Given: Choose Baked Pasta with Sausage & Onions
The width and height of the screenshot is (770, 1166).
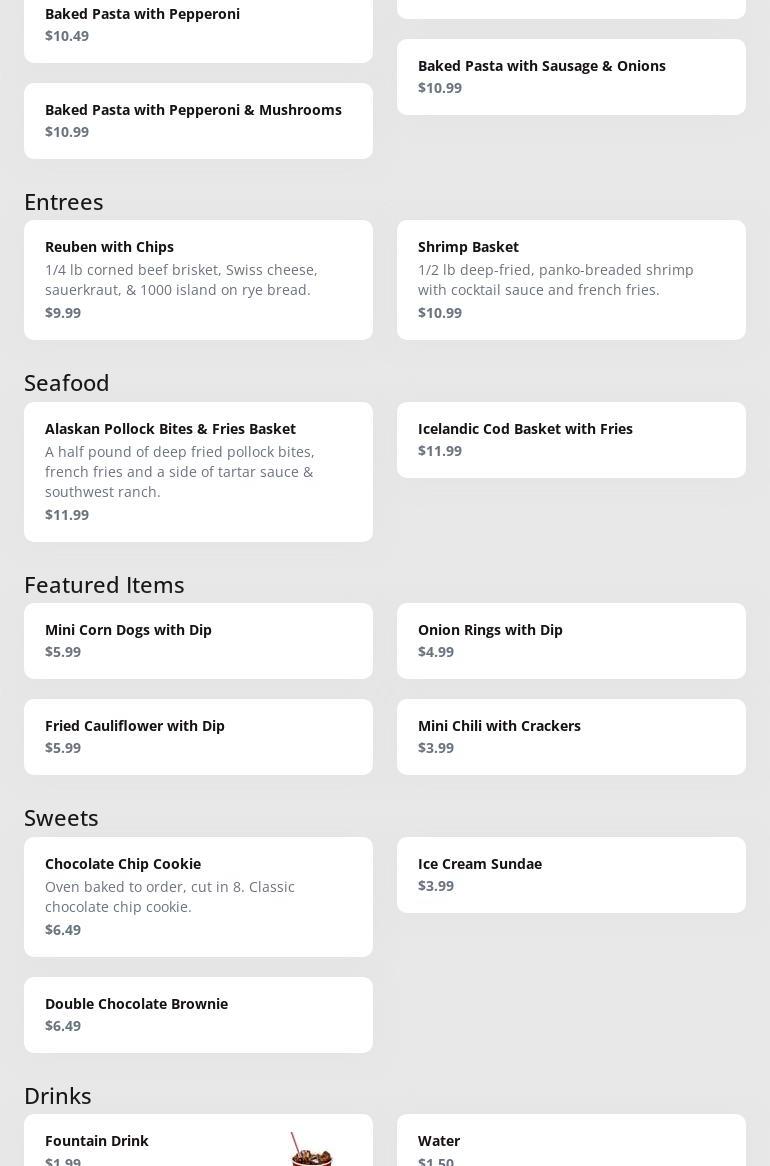Looking at the screenshot, I should pos(571,77).
